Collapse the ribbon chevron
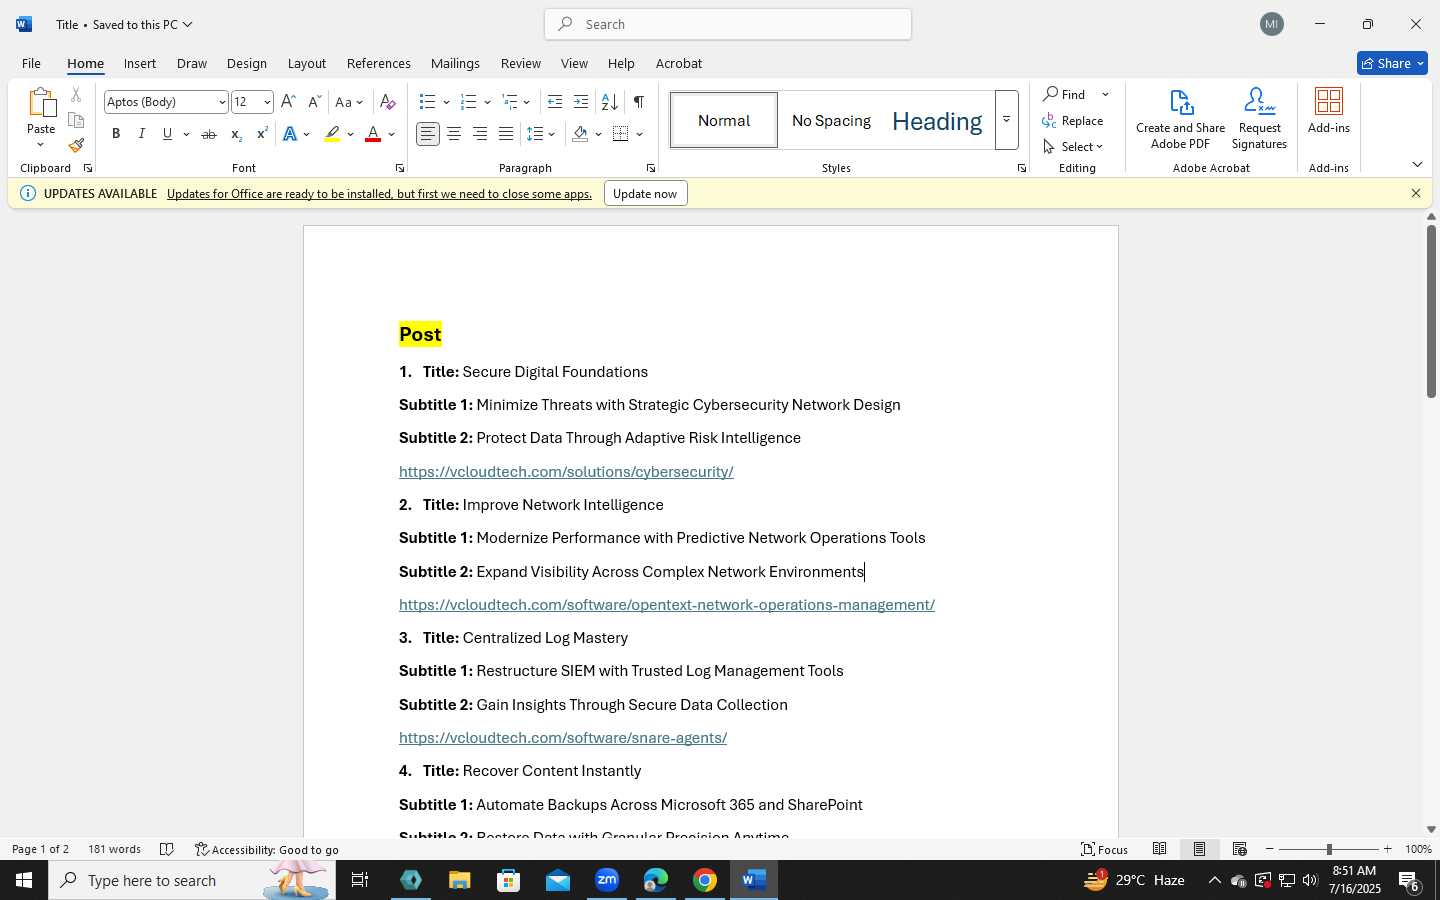 pos(1417,164)
